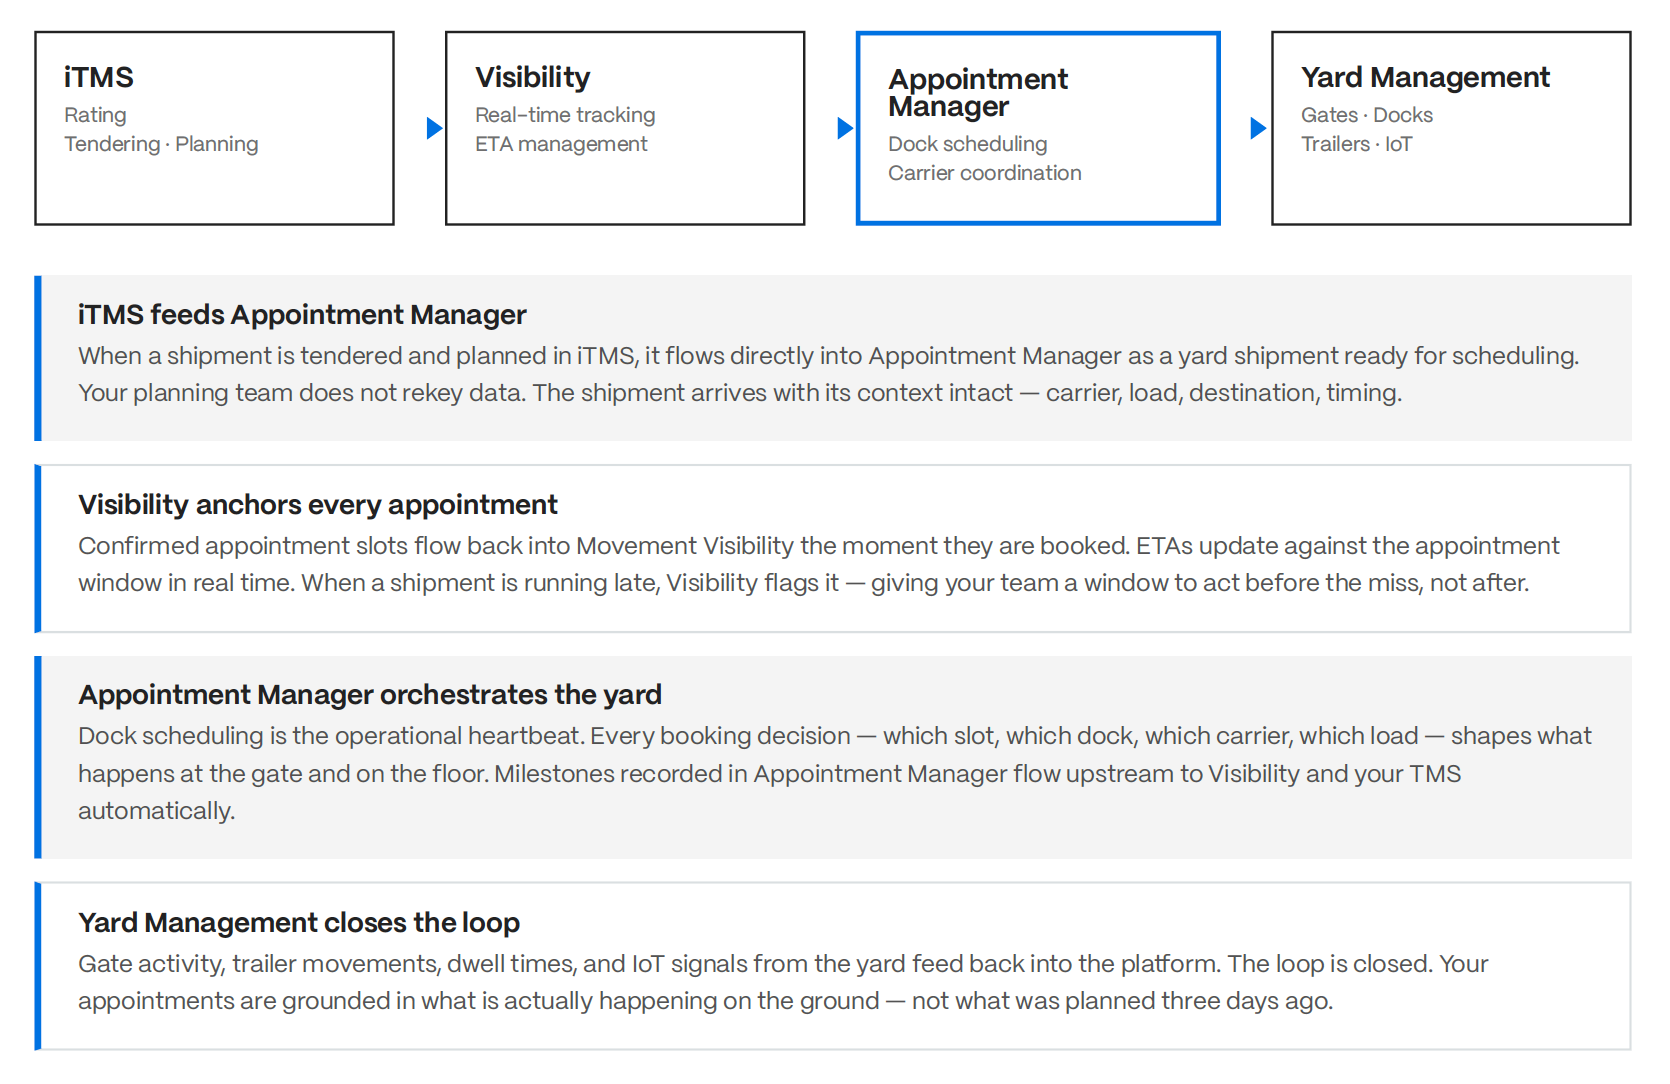Click the arrow before the Yard Management box
1670x1084 pixels.
pos(1259,128)
